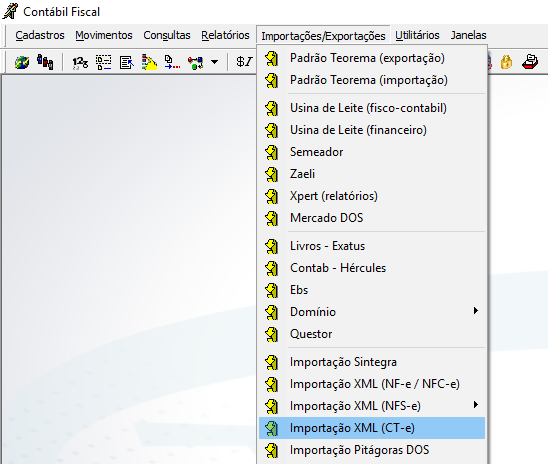Click the three people figures toolbar icon

(x=45, y=62)
